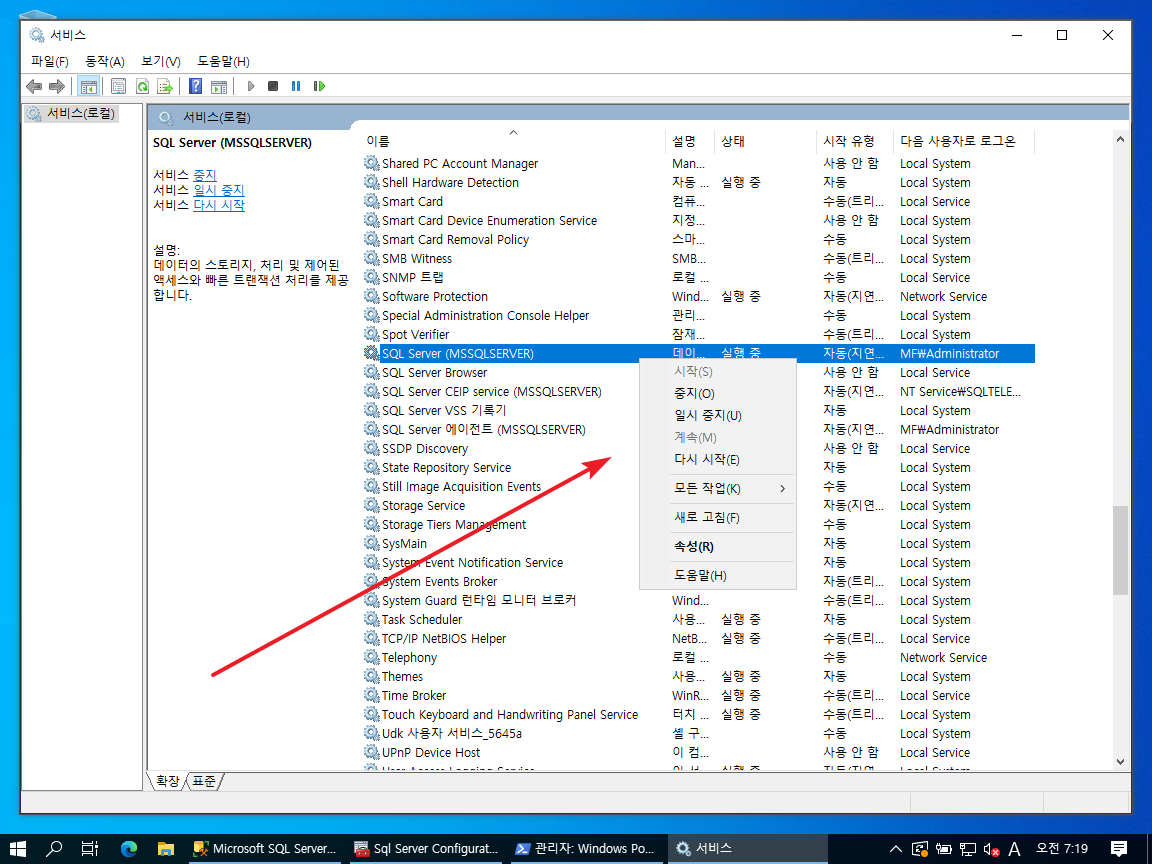Switch to the Windows PowerShell taskbar window

[585, 849]
